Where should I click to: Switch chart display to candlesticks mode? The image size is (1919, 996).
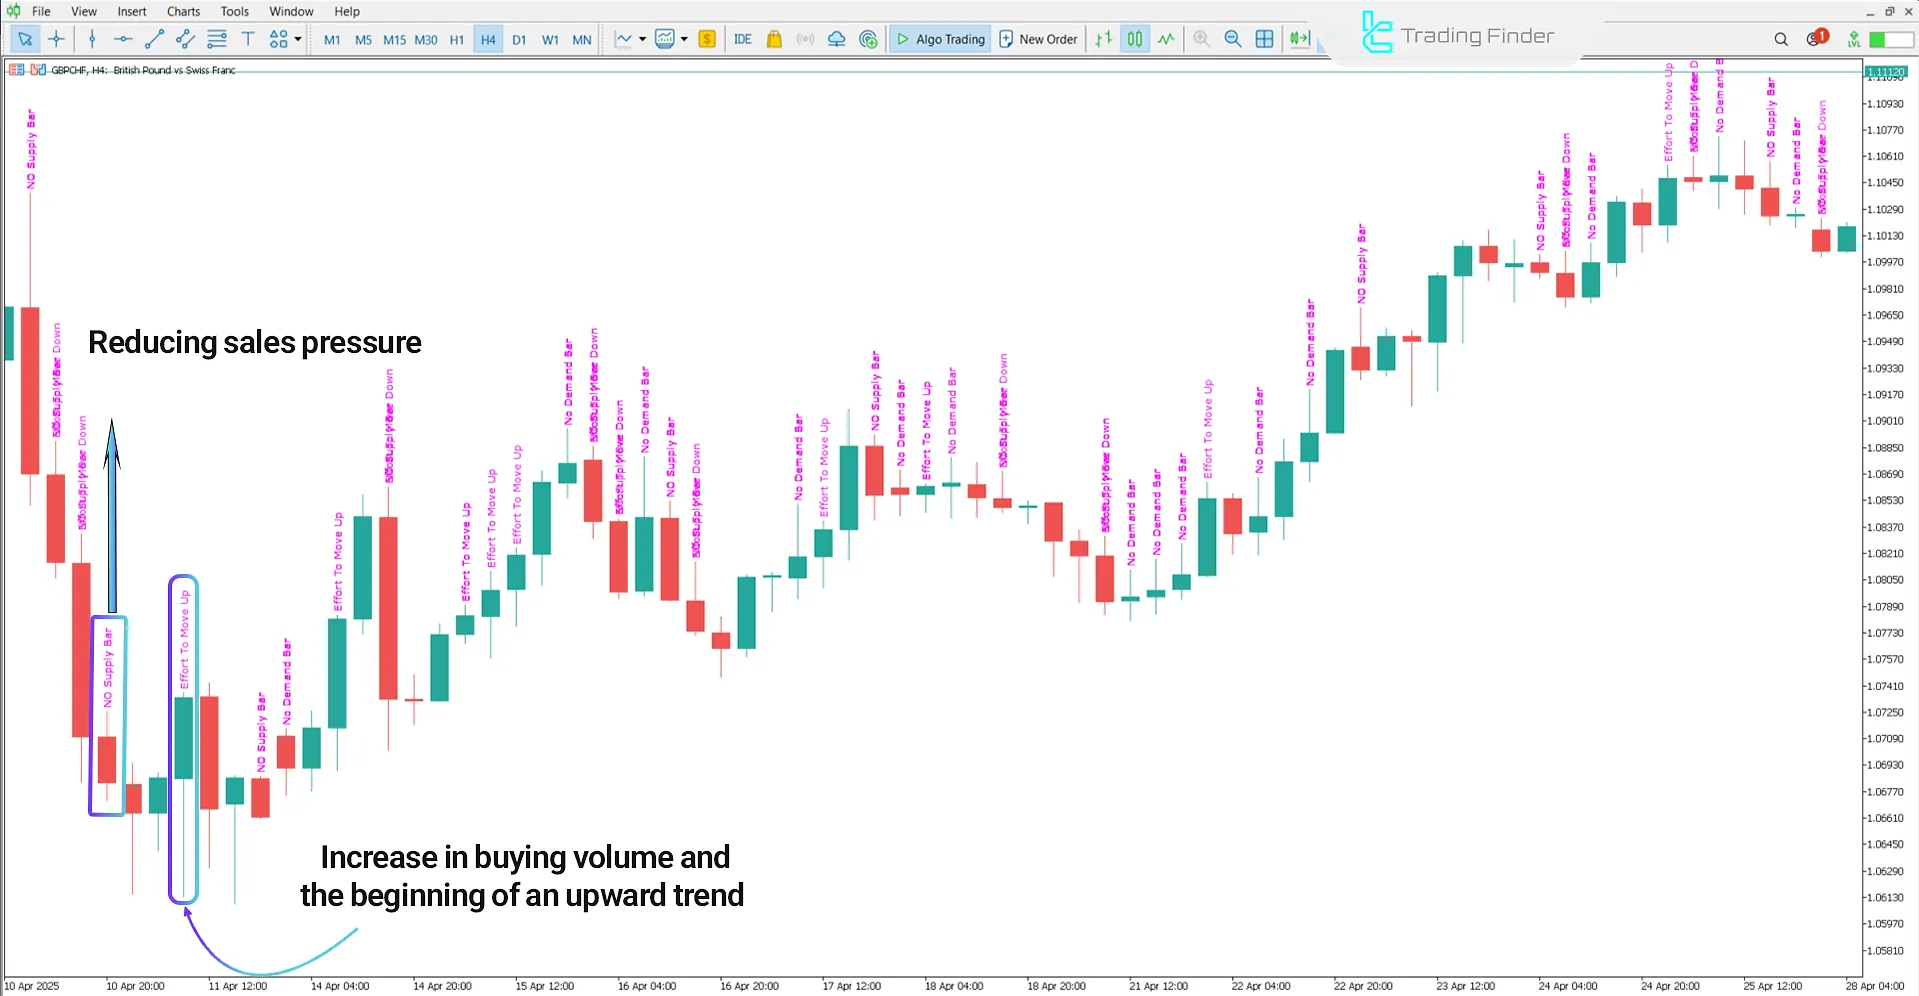coord(1134,39)
